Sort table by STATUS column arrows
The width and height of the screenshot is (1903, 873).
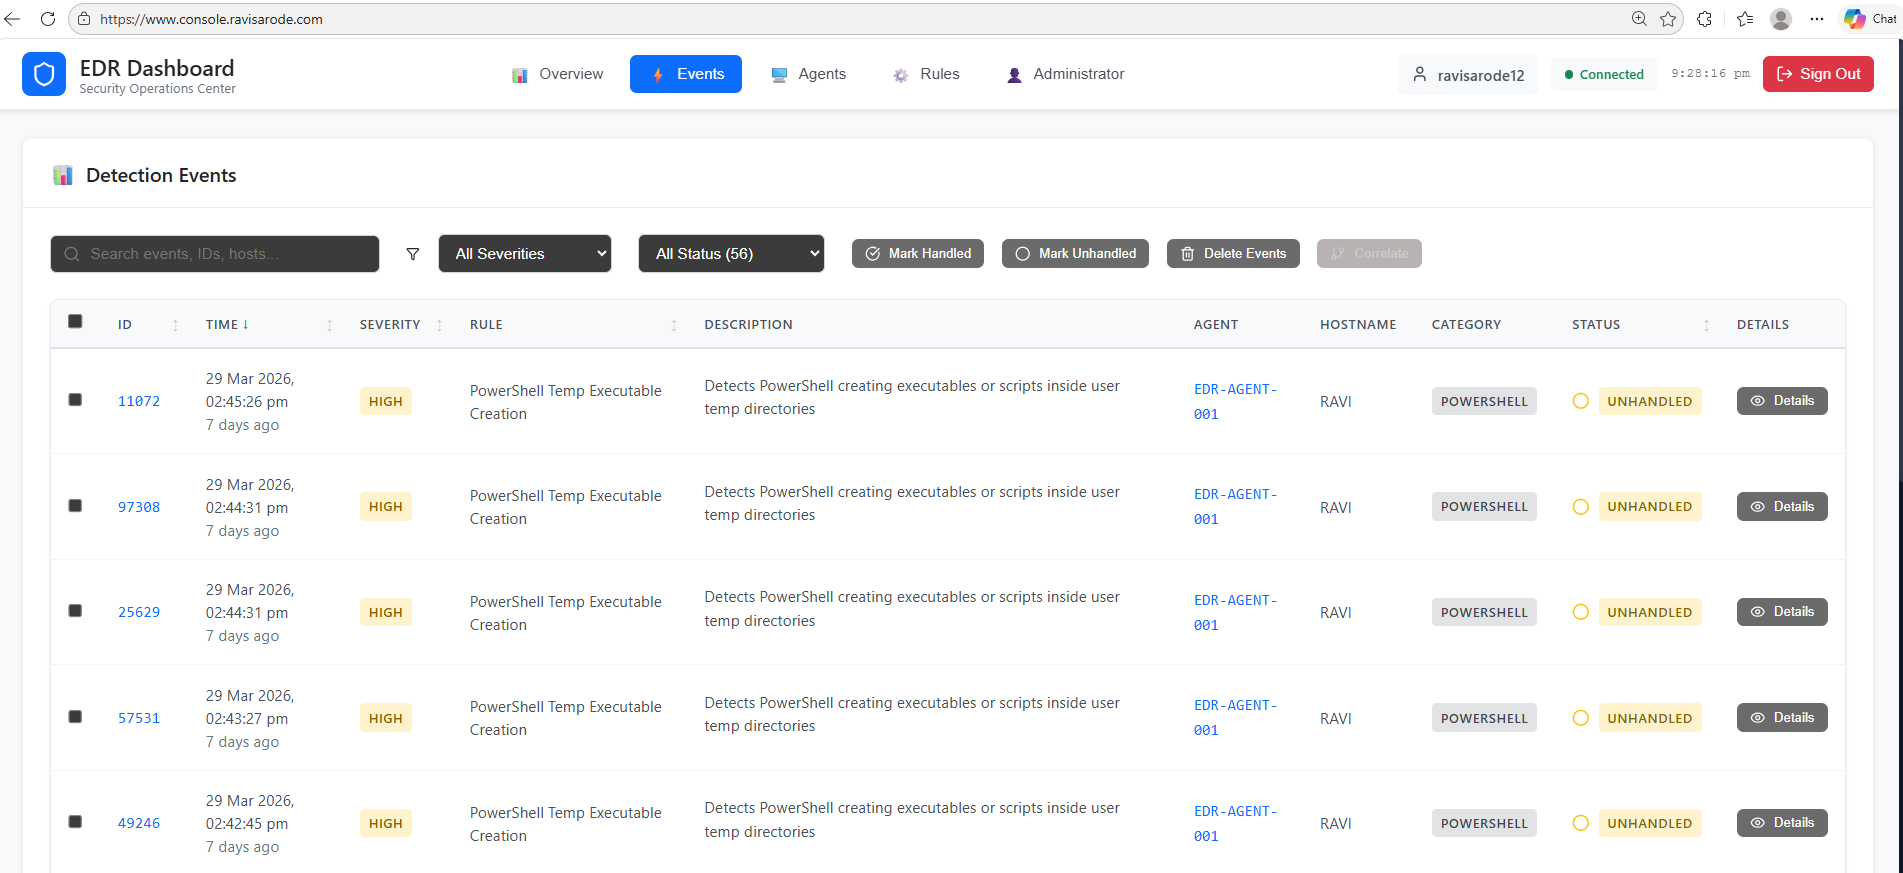(x=1706, y=325)
